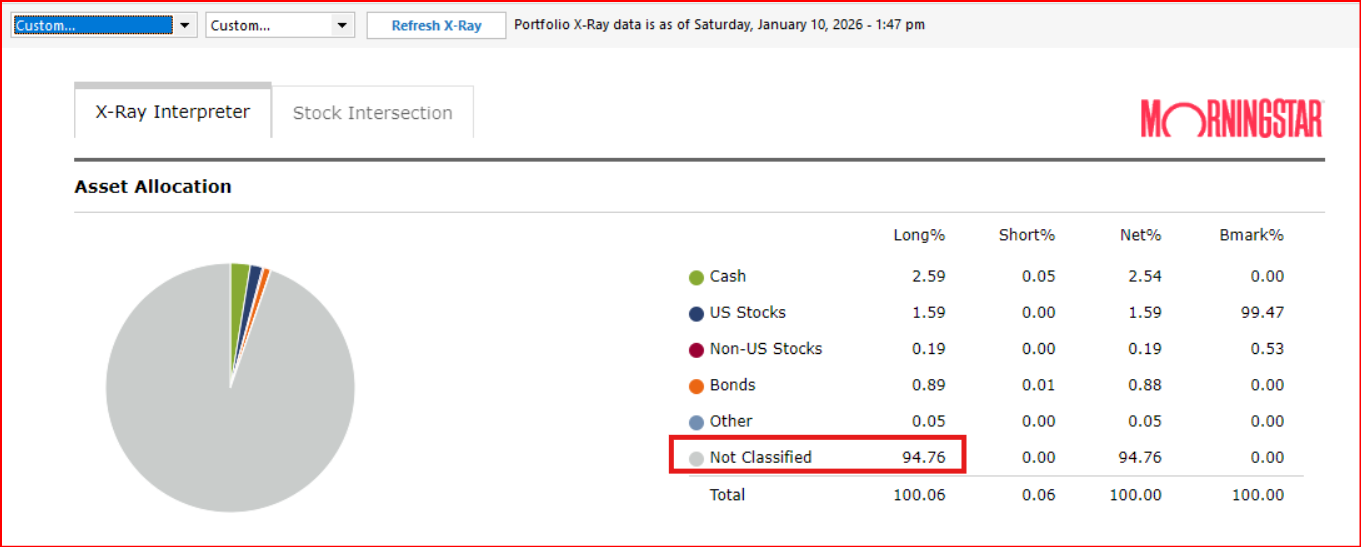Click the Net% column header

[x=1141, y=235]
